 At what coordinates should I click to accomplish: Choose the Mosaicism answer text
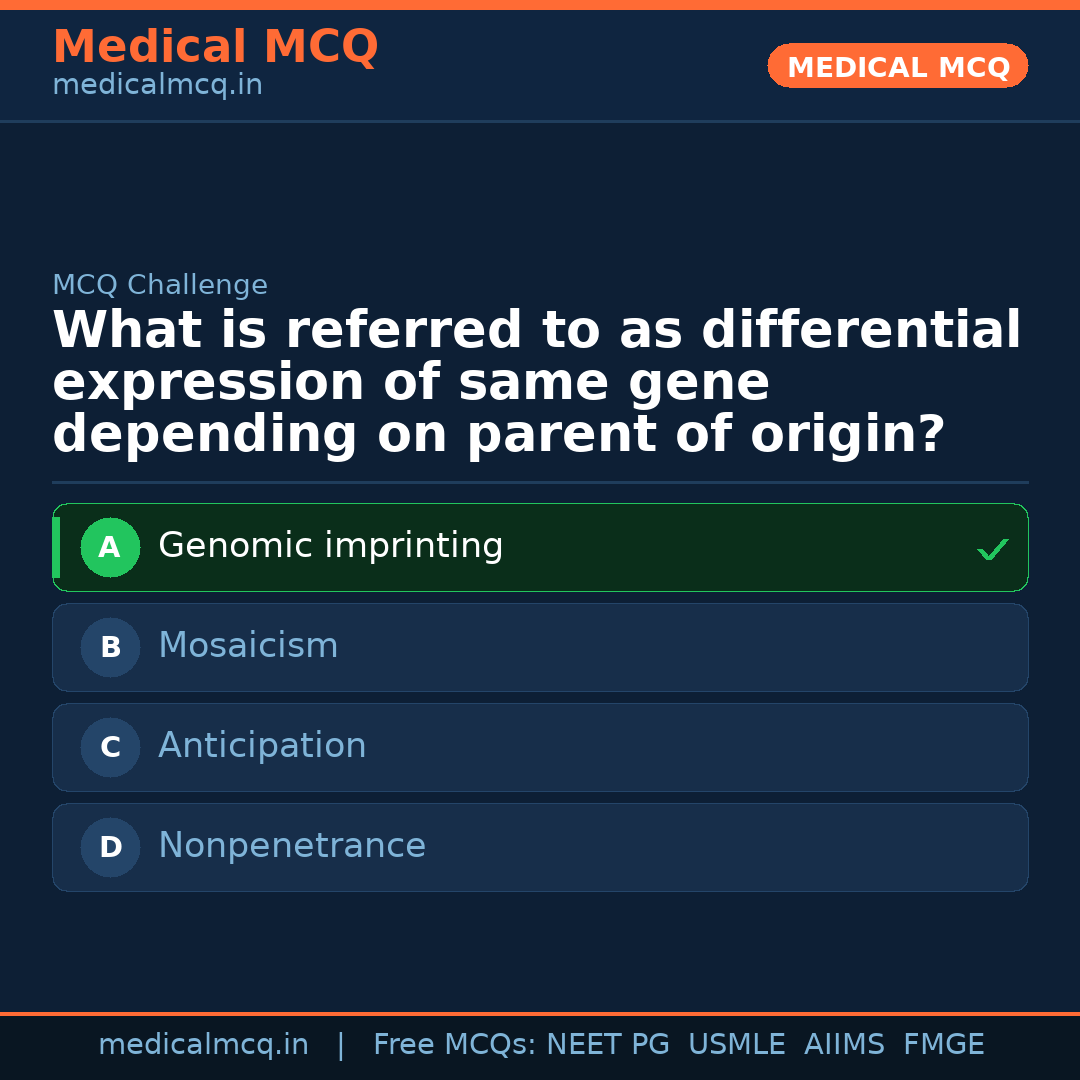coord(248,646)
